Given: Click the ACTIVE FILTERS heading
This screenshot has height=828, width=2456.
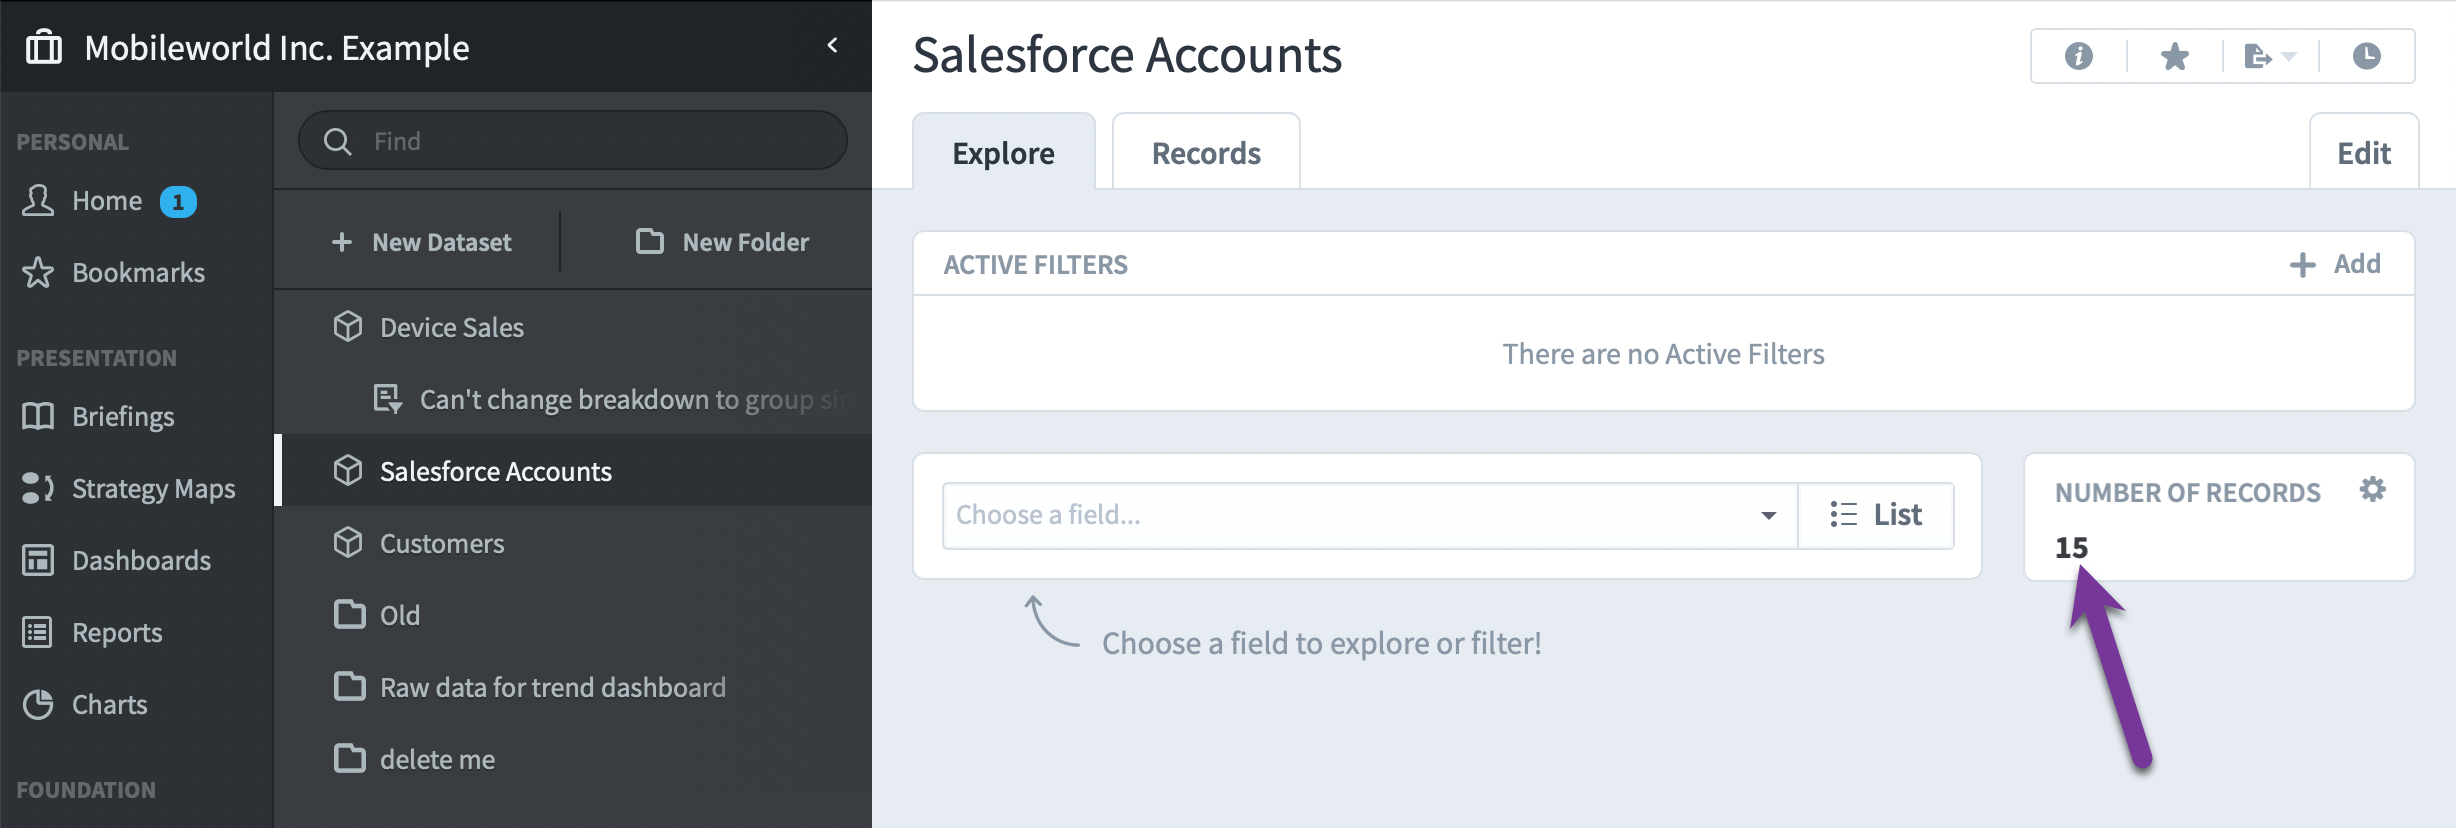Looking at the screenshot, I should click(x=1035, y=265).
